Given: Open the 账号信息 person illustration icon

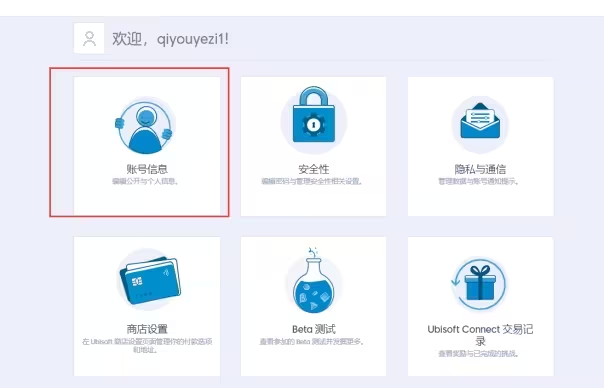Looking at the screenshot, I should click(x=145, y=126).
